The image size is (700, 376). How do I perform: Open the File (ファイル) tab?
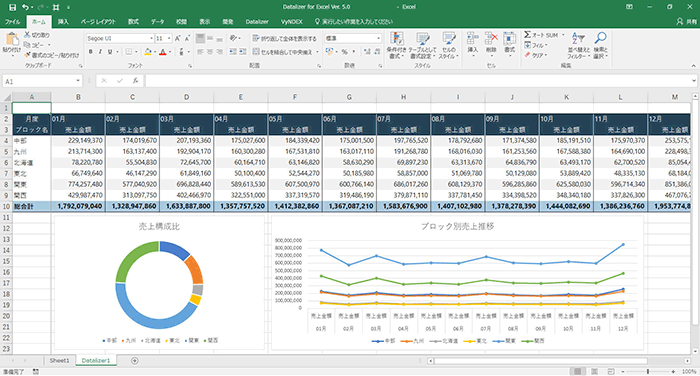click(12, 21)
